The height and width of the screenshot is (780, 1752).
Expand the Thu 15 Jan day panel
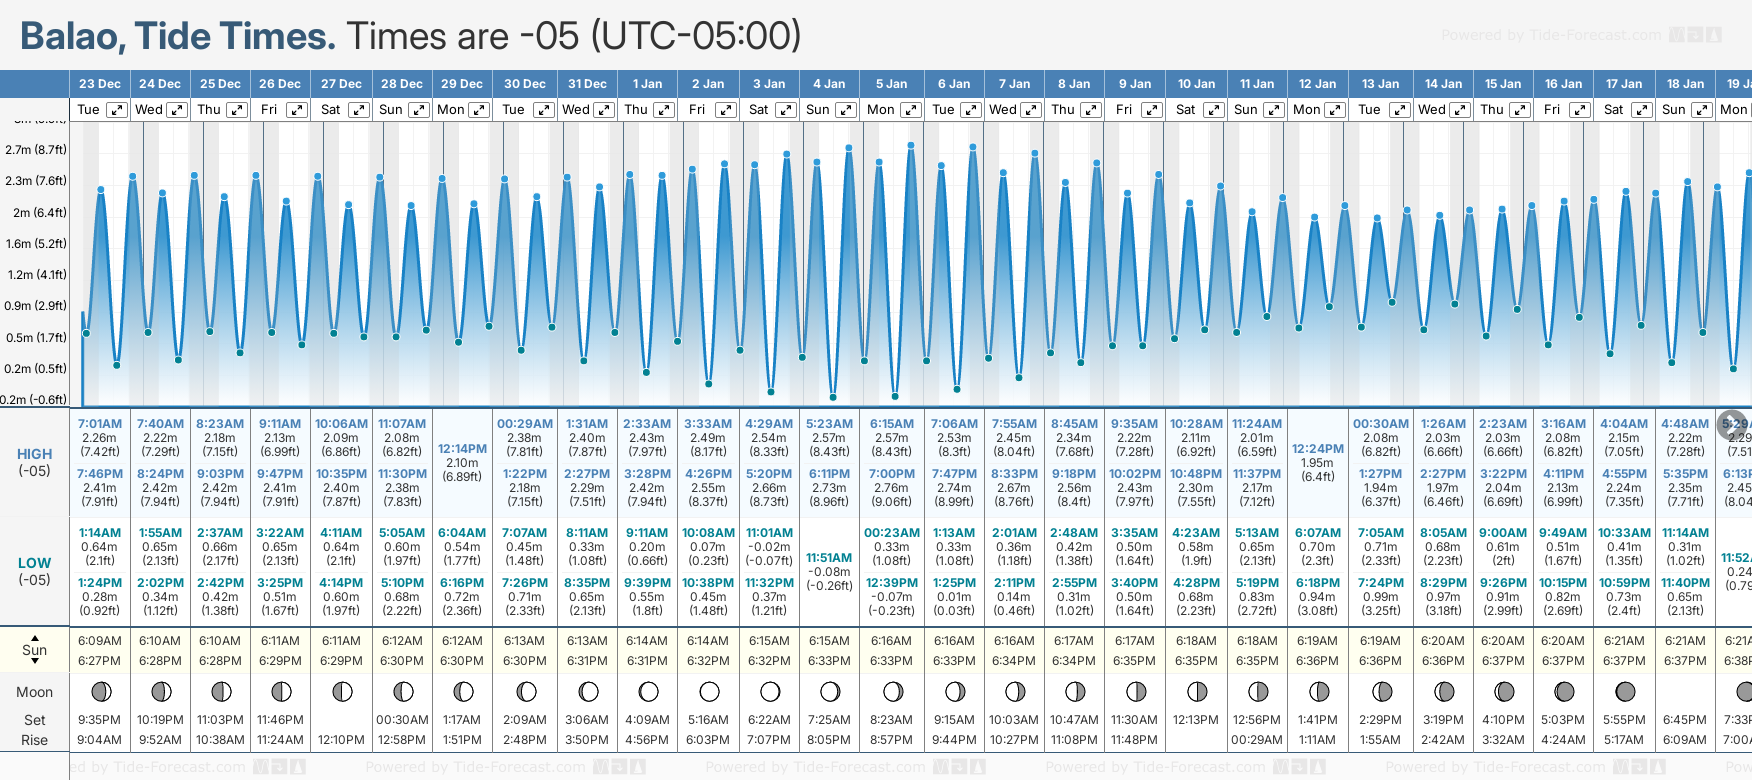coord(1520,110)
